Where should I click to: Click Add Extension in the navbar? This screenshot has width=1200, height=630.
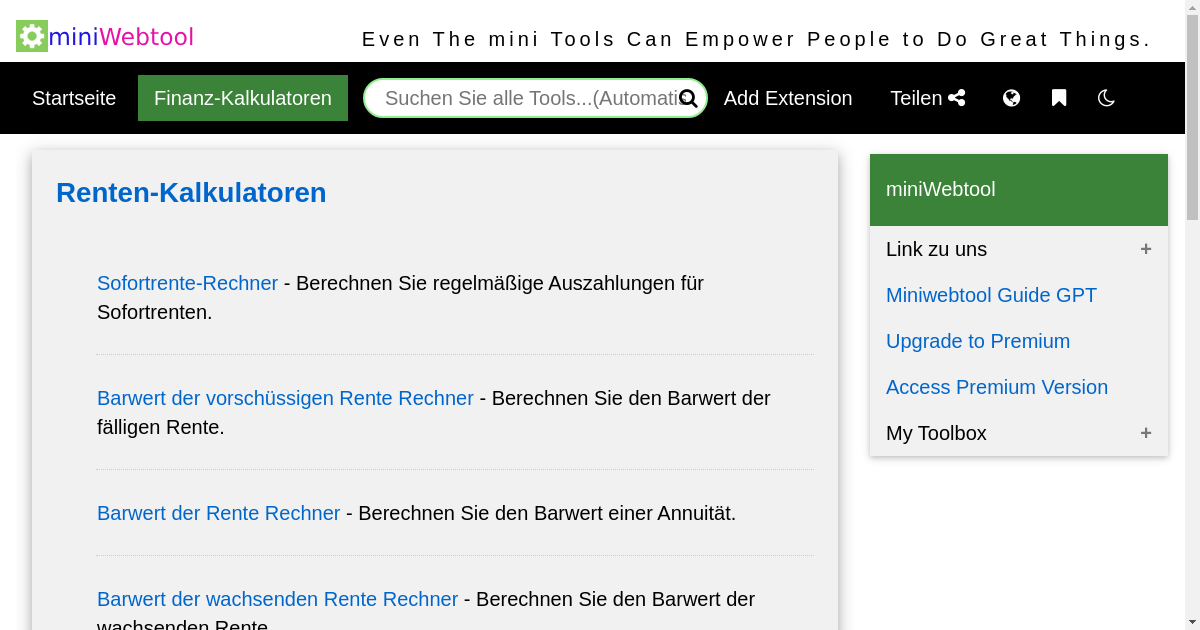(788, 98)
